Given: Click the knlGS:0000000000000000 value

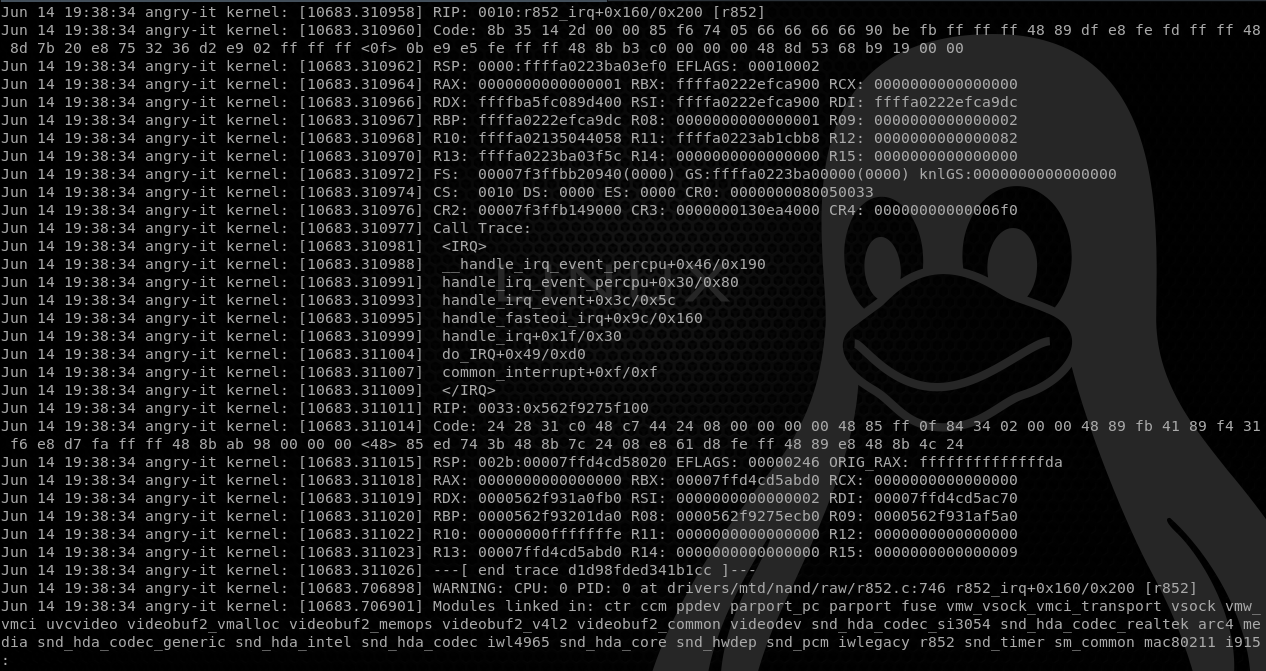Looking at the screenshot, I should pos(1018,174).
